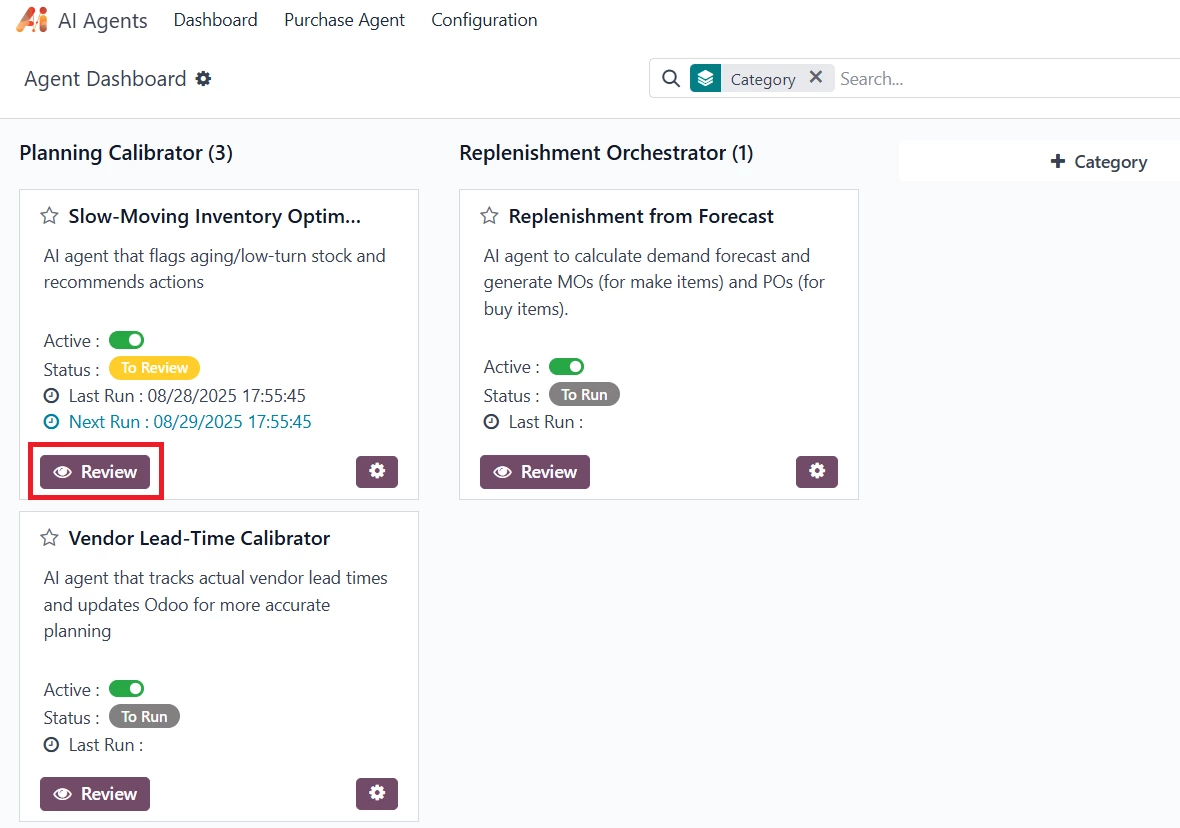The width and height of the screenshot is (1180, 828).
Task: Review the Slow-Moving Inventory Optimizer agent
Action: pos(95,472)
